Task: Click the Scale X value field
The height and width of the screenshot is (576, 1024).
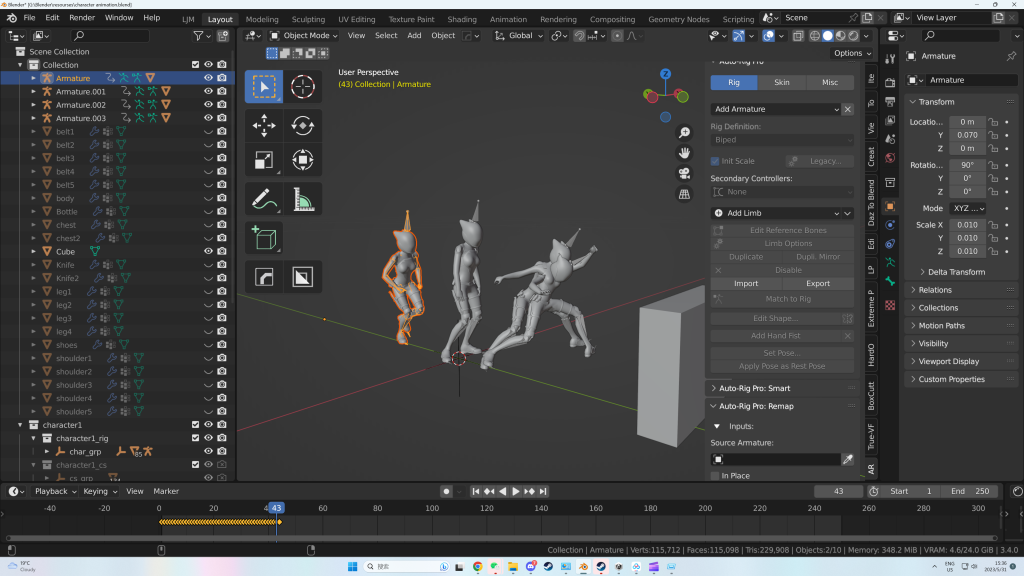Action: pos(967,225)
